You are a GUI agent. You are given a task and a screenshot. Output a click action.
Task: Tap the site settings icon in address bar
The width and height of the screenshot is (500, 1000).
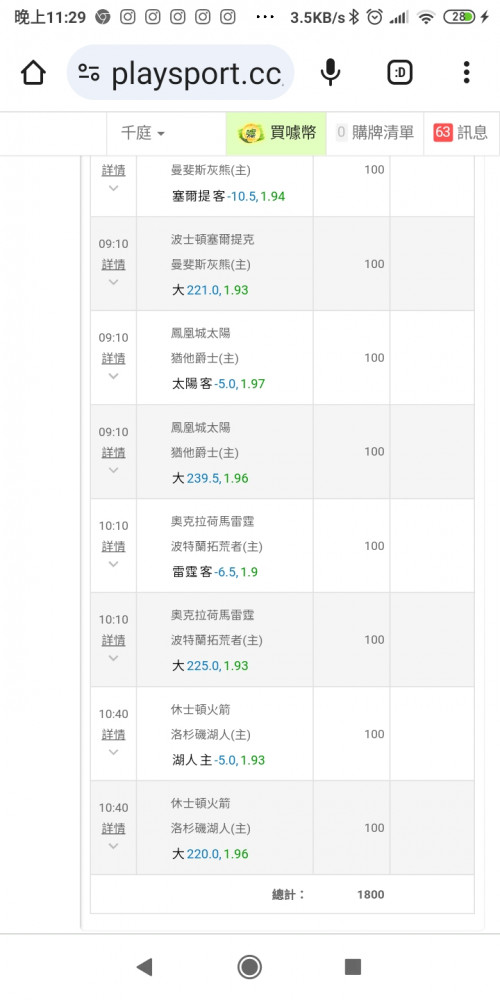(x=89, y=73)
